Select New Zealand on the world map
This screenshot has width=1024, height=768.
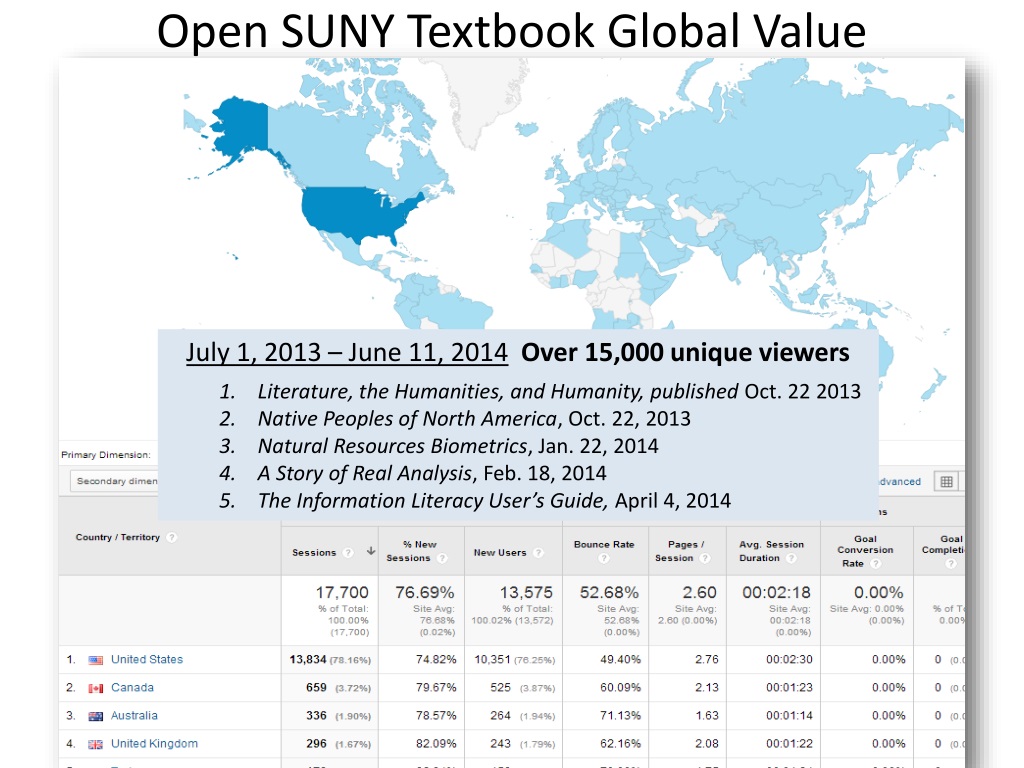tap(933, 385)
